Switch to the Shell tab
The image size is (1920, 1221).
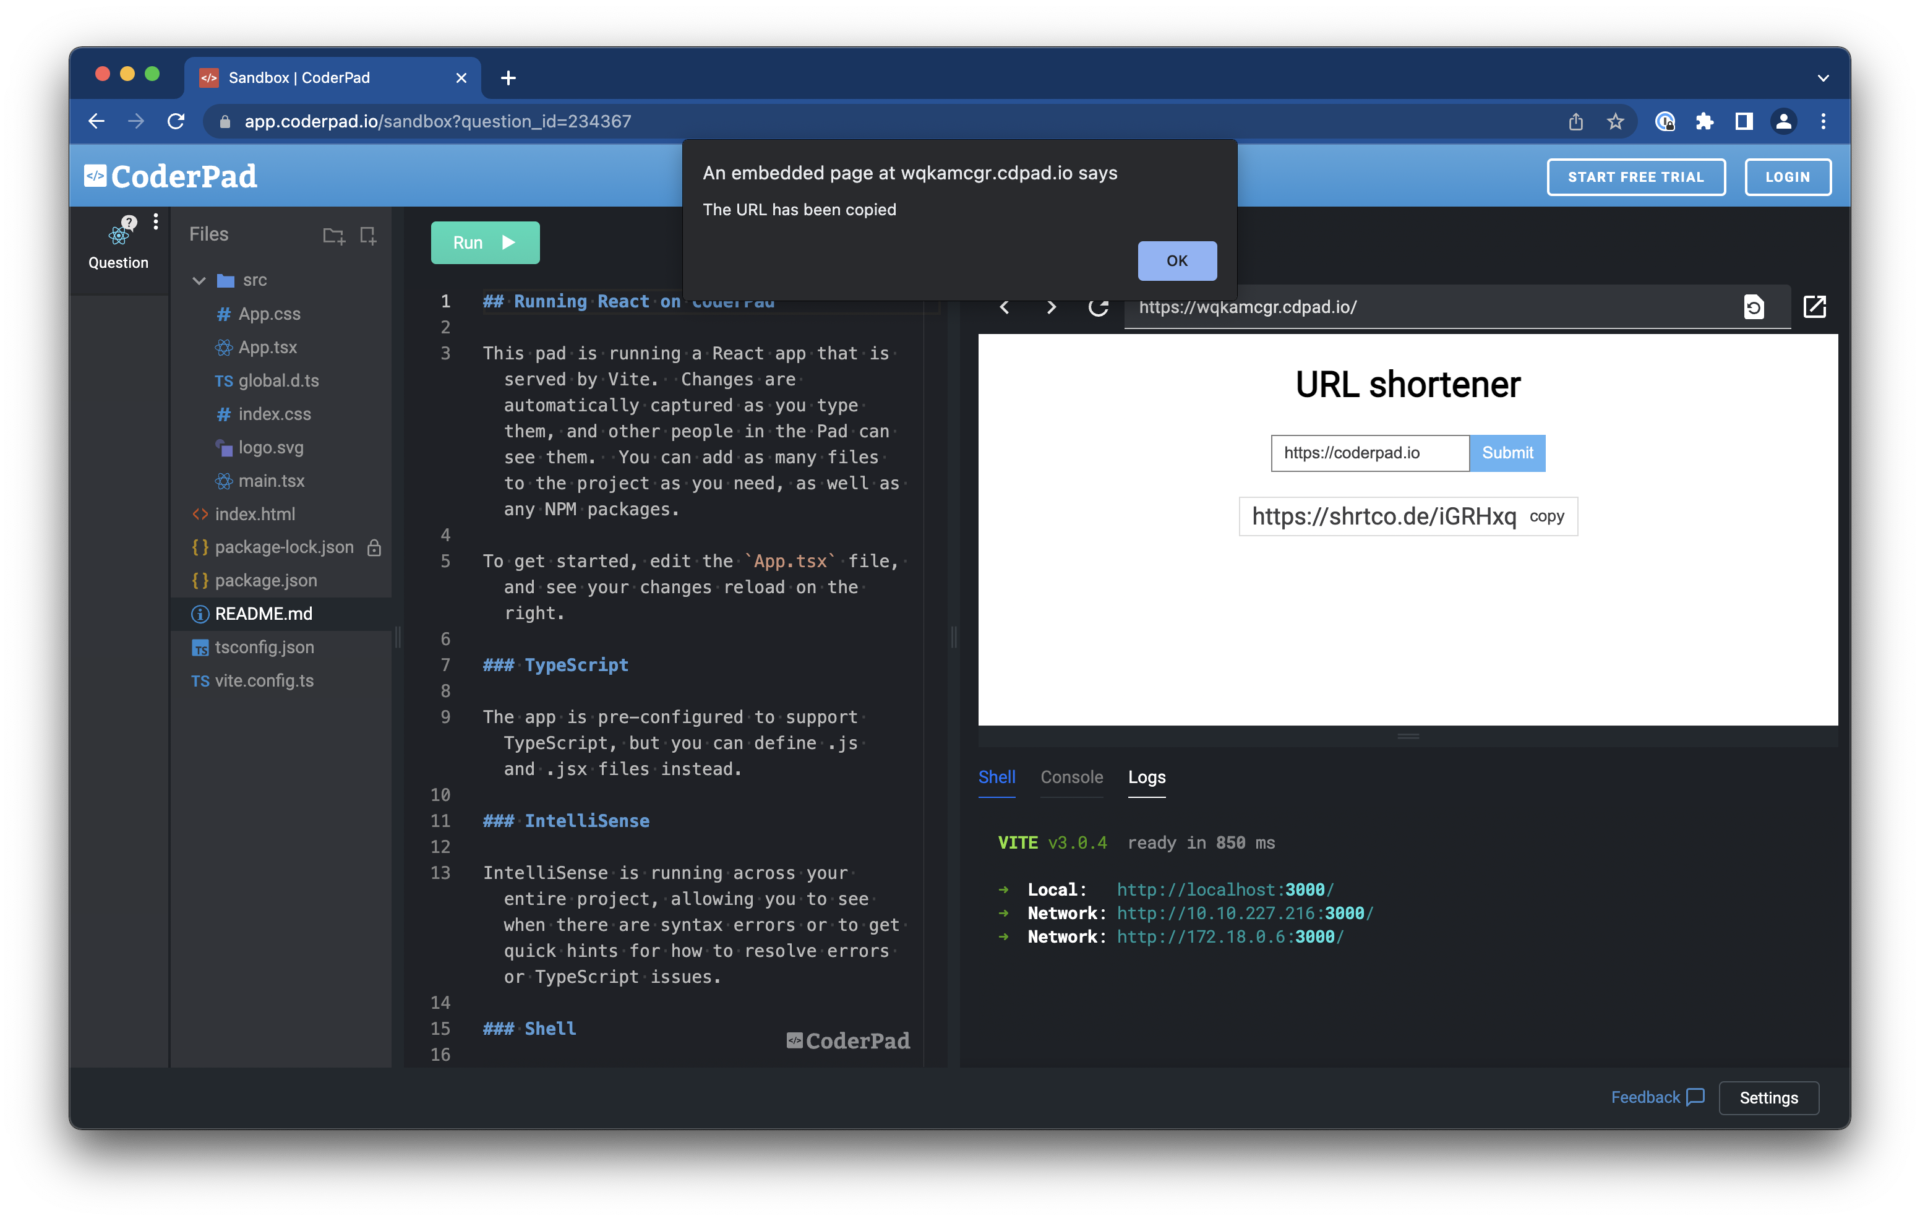[996, 777]
